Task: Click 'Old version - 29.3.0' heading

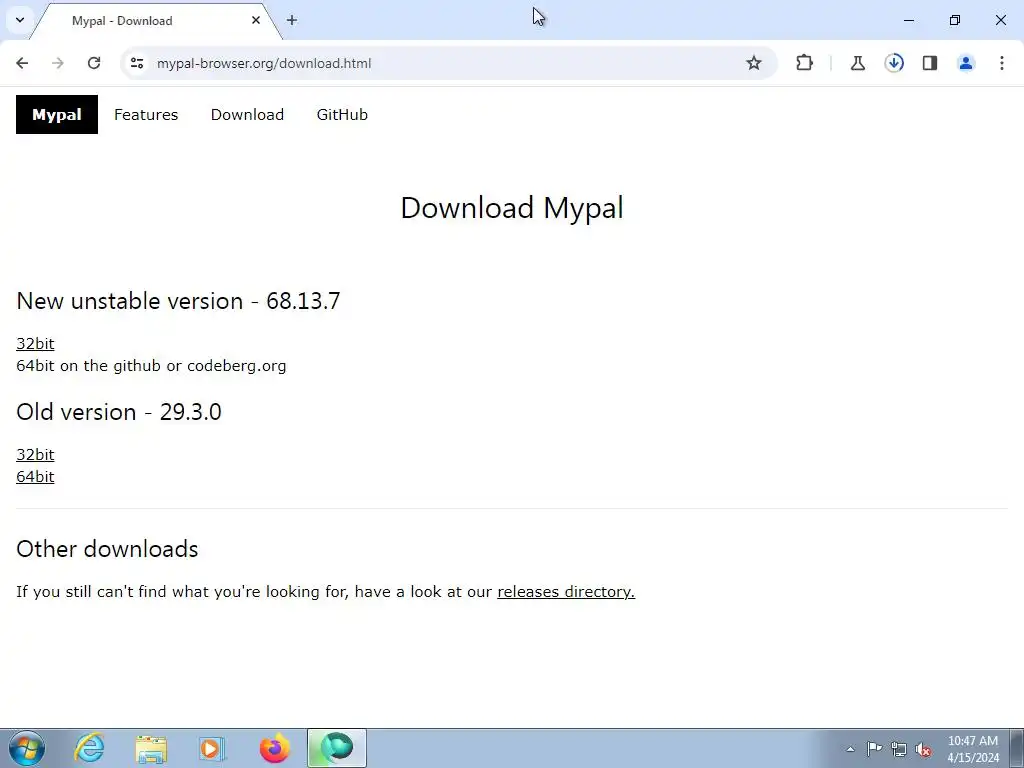Action: (119, 412)
